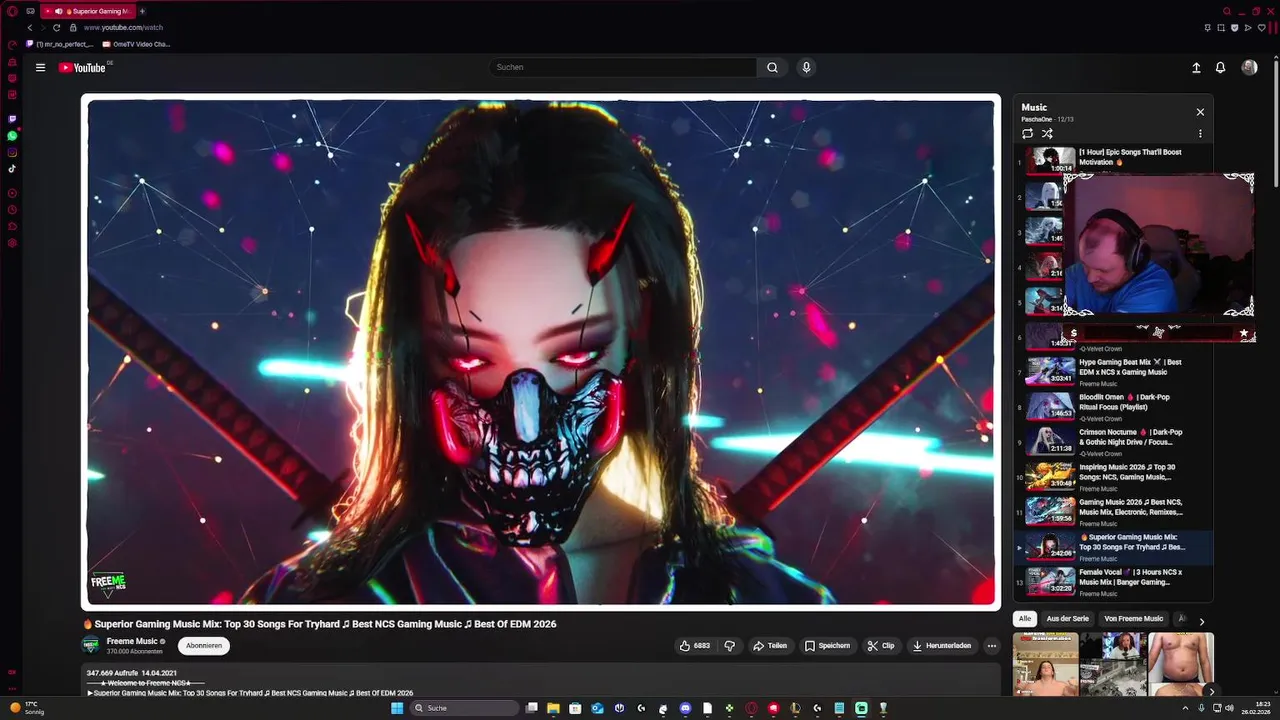Open Gaming Music 2026 thumbnail in playlist
This screenshot has width=1280, height=720.
1050,511
